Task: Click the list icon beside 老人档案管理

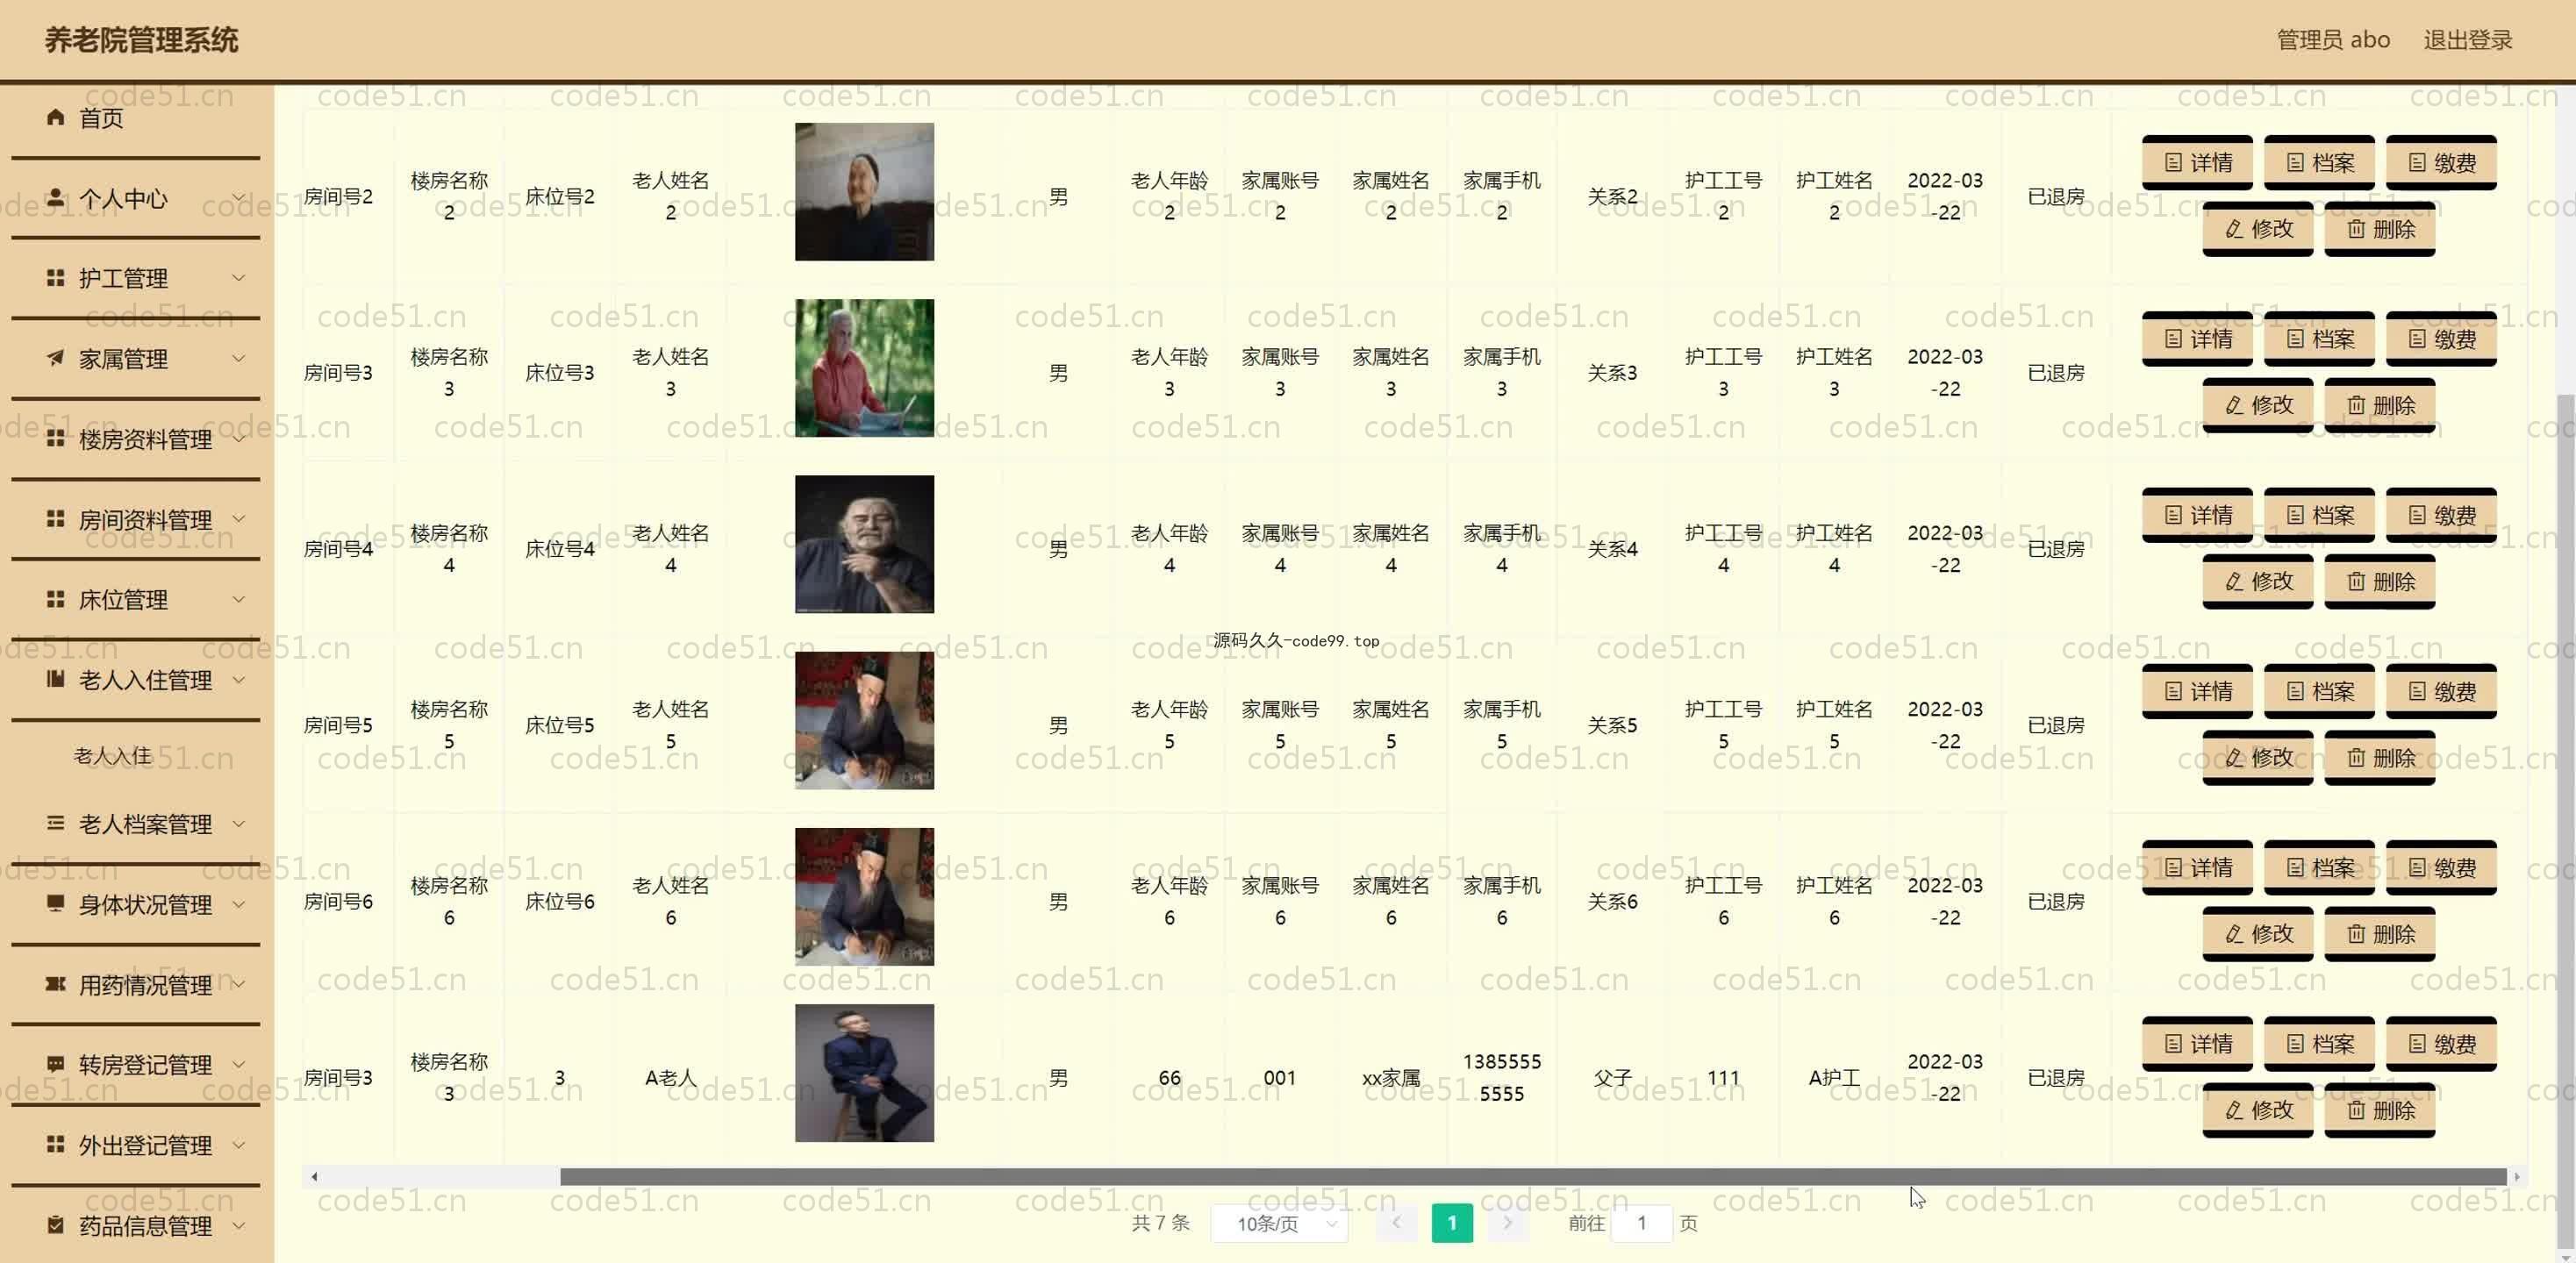Action: pyautogui.click(x=56, y=823)
